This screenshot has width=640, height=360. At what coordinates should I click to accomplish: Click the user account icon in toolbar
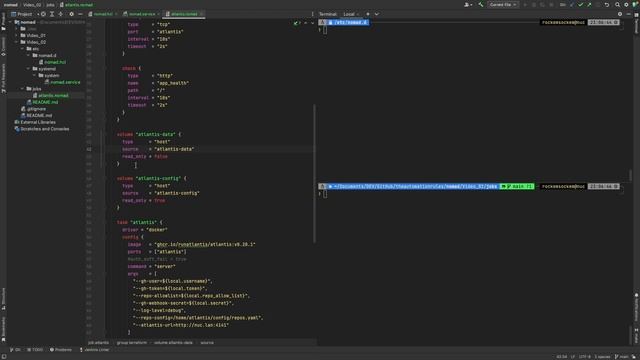click(x=467, y=4)
